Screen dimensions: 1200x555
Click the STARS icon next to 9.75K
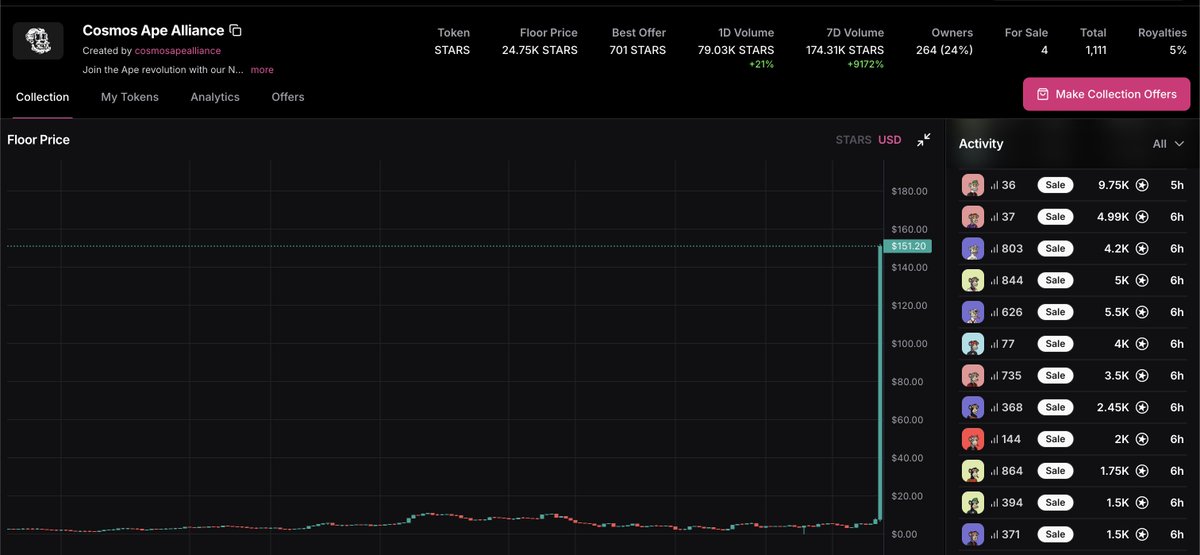1142,185
